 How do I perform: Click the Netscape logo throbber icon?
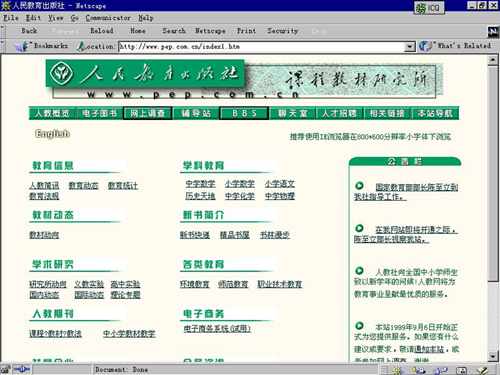pos(493,32)
